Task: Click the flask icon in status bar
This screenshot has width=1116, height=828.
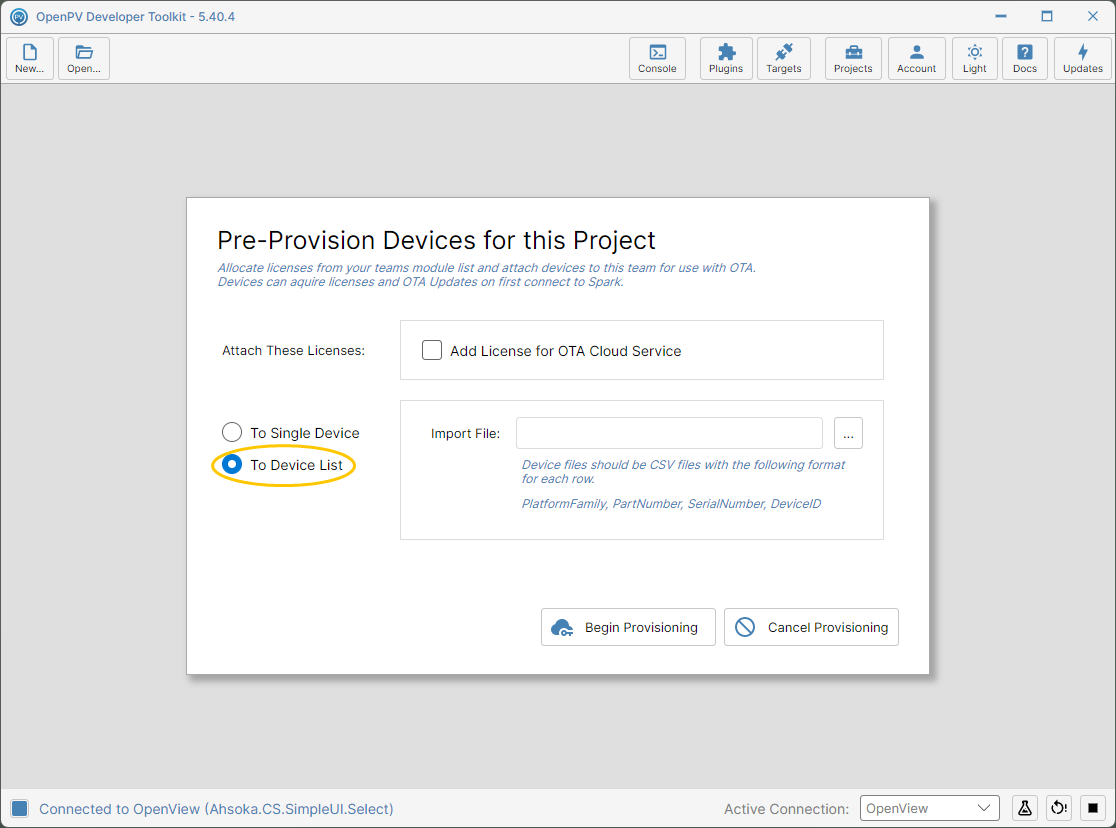Action: pyautogui.click(x=1025, y=808)
